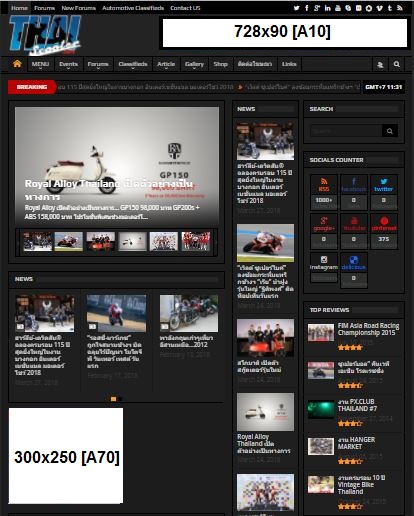Open Harley-Davidson 115 news image in center column

(265, 140)
